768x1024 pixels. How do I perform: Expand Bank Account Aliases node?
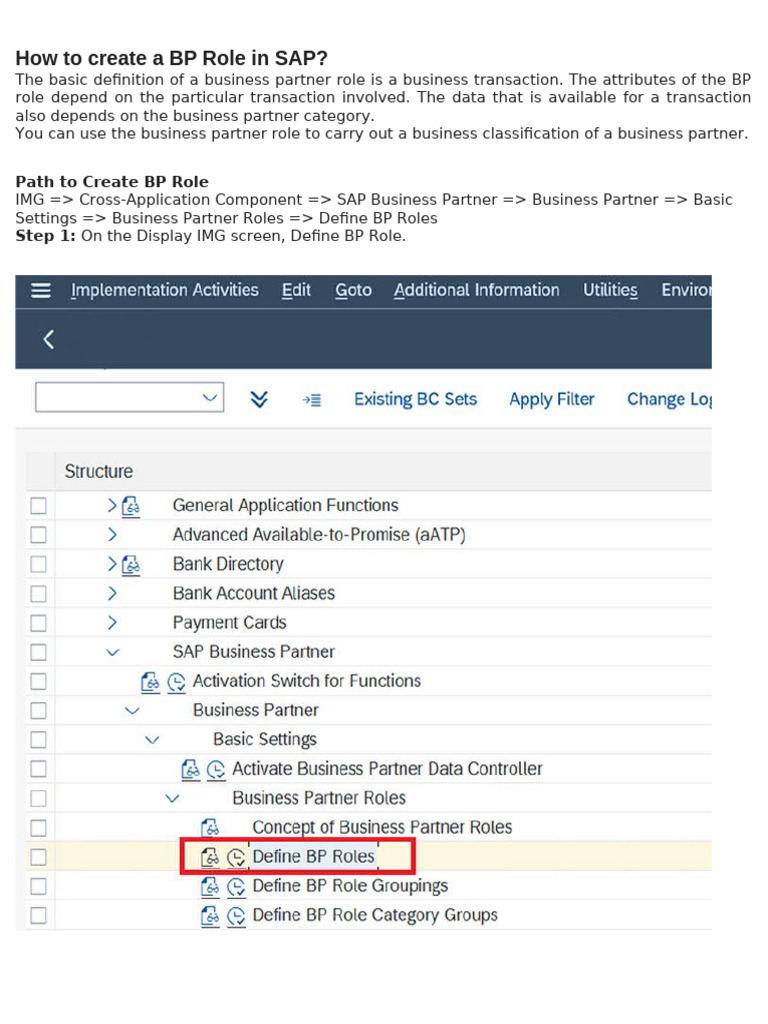tap(112, 594)
